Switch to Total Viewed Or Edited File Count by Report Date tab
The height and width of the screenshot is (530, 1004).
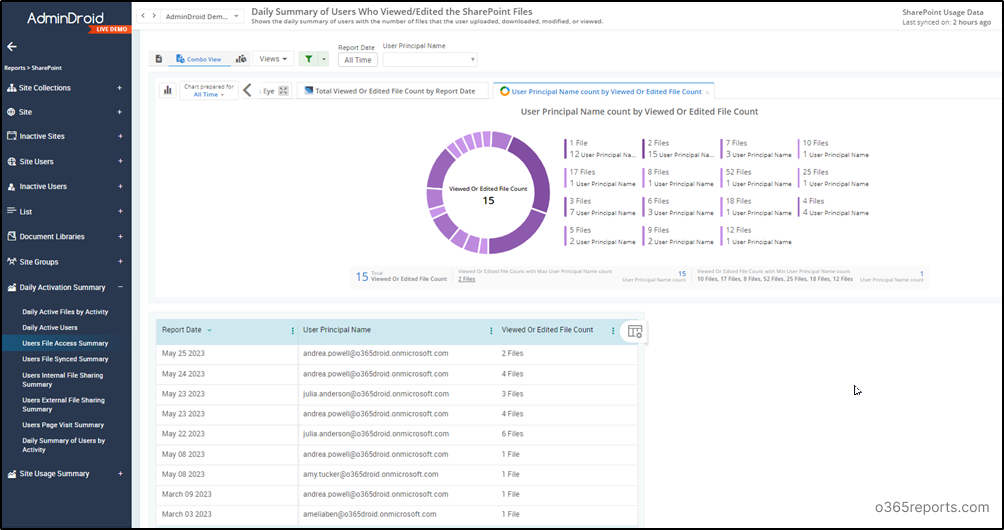coord(392,91)
